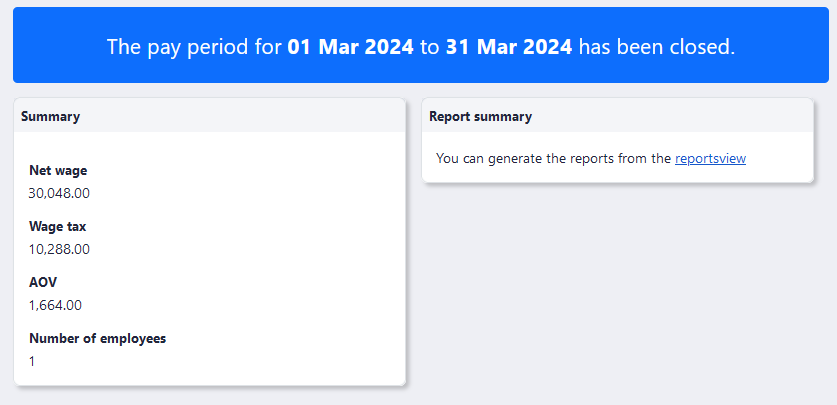The width and height of the screenshot is (837, 405).
Task: Click the Number of employees label
Action: [x=97, y=338]
